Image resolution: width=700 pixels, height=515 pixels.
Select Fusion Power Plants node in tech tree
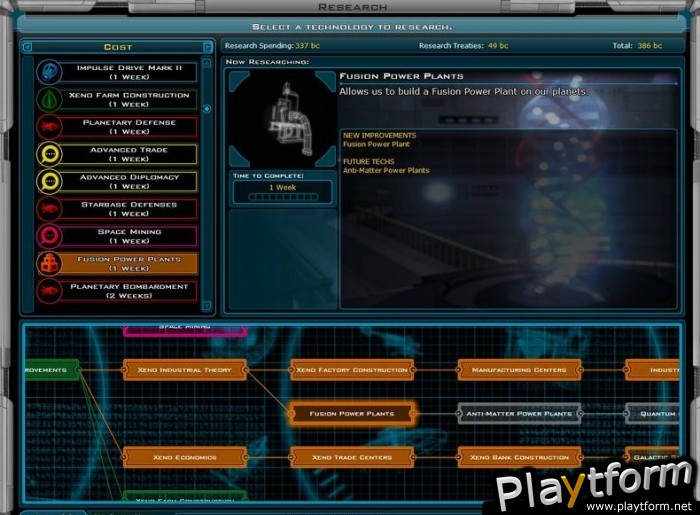coord(352,414)
